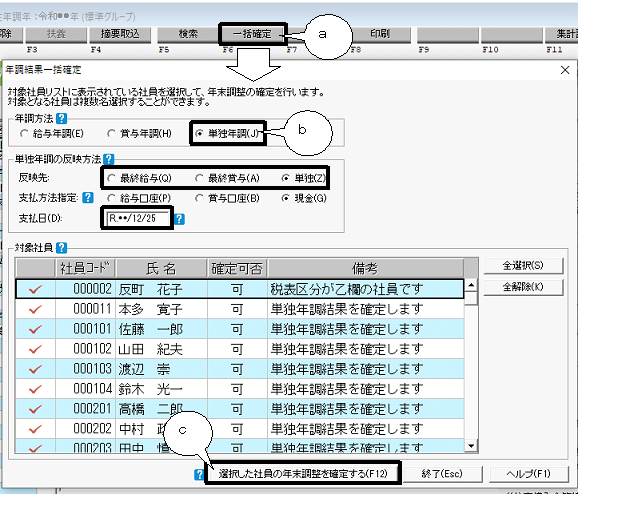Click 可 cell in row 000011
The height and width of the screenshot is (525, 618).
tap(237, 309)
